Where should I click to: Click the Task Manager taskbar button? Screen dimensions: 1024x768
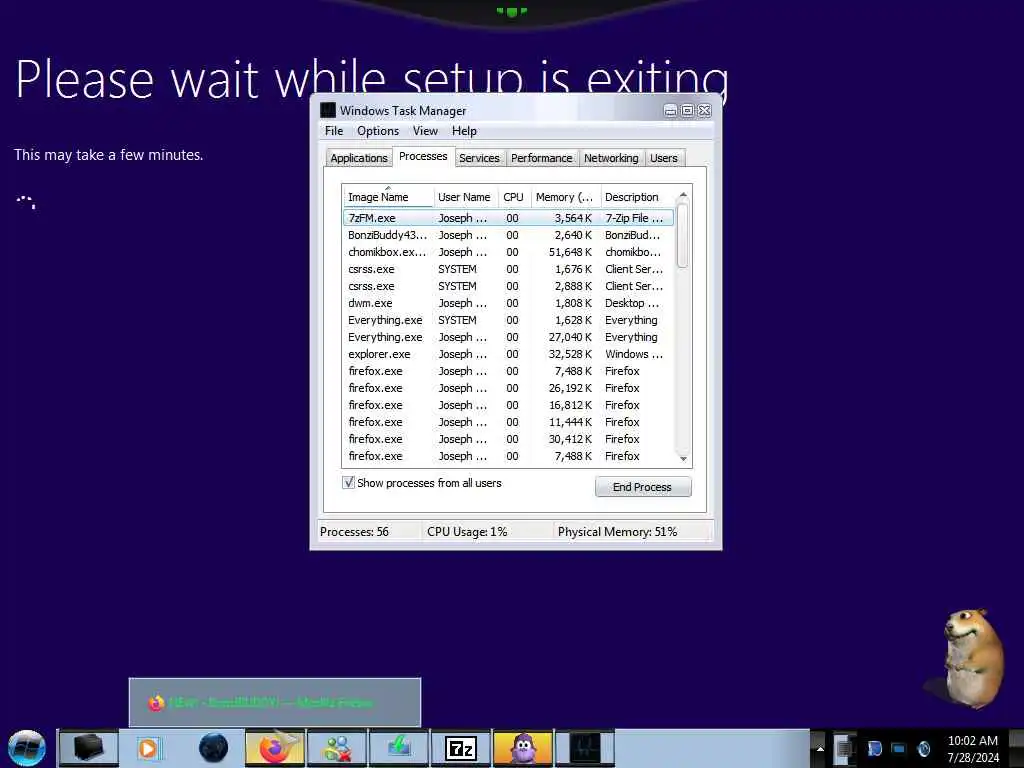pos(585,748)
